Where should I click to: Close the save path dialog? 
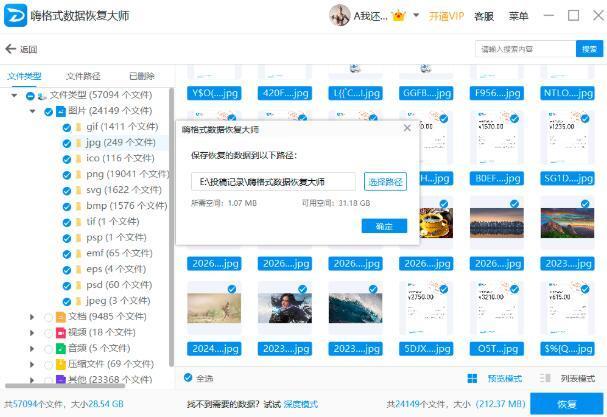(x=407, y=128)
